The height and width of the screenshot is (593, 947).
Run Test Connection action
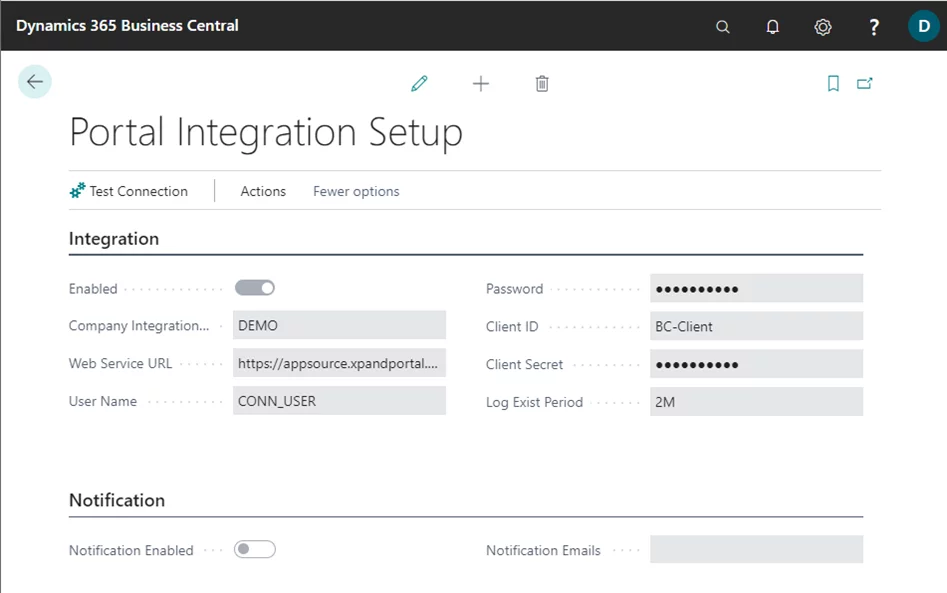click(x=129, y=191)
